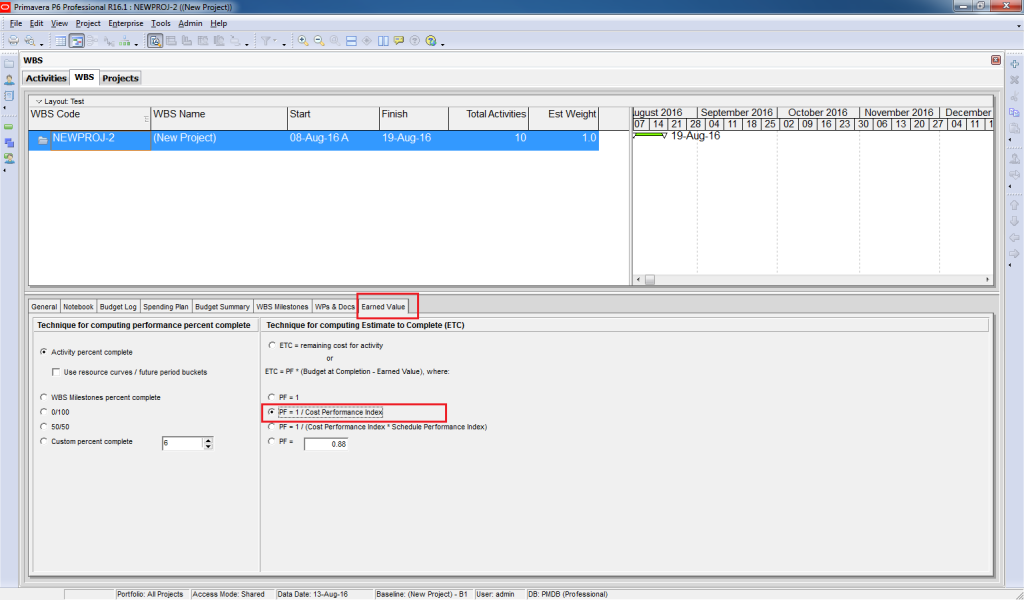Show the Activity Table layout icon
The width and height of the screenshot is (1024, 600).
pyautogui.click(x=61, y=40)
